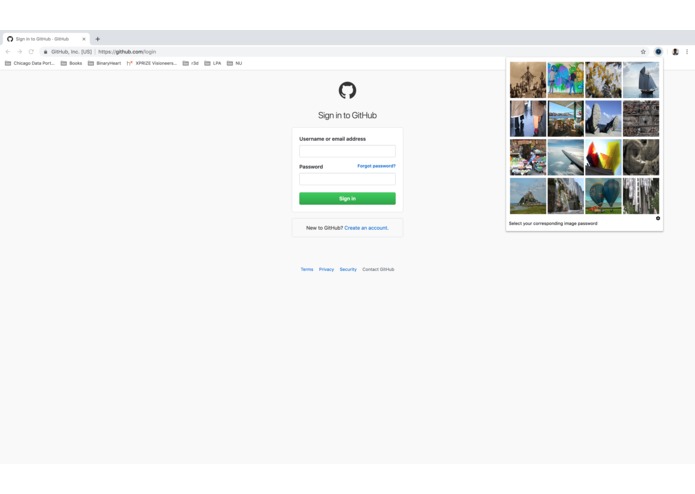Click the address bar URL
The image size is (695, 494).
[127, 52]
